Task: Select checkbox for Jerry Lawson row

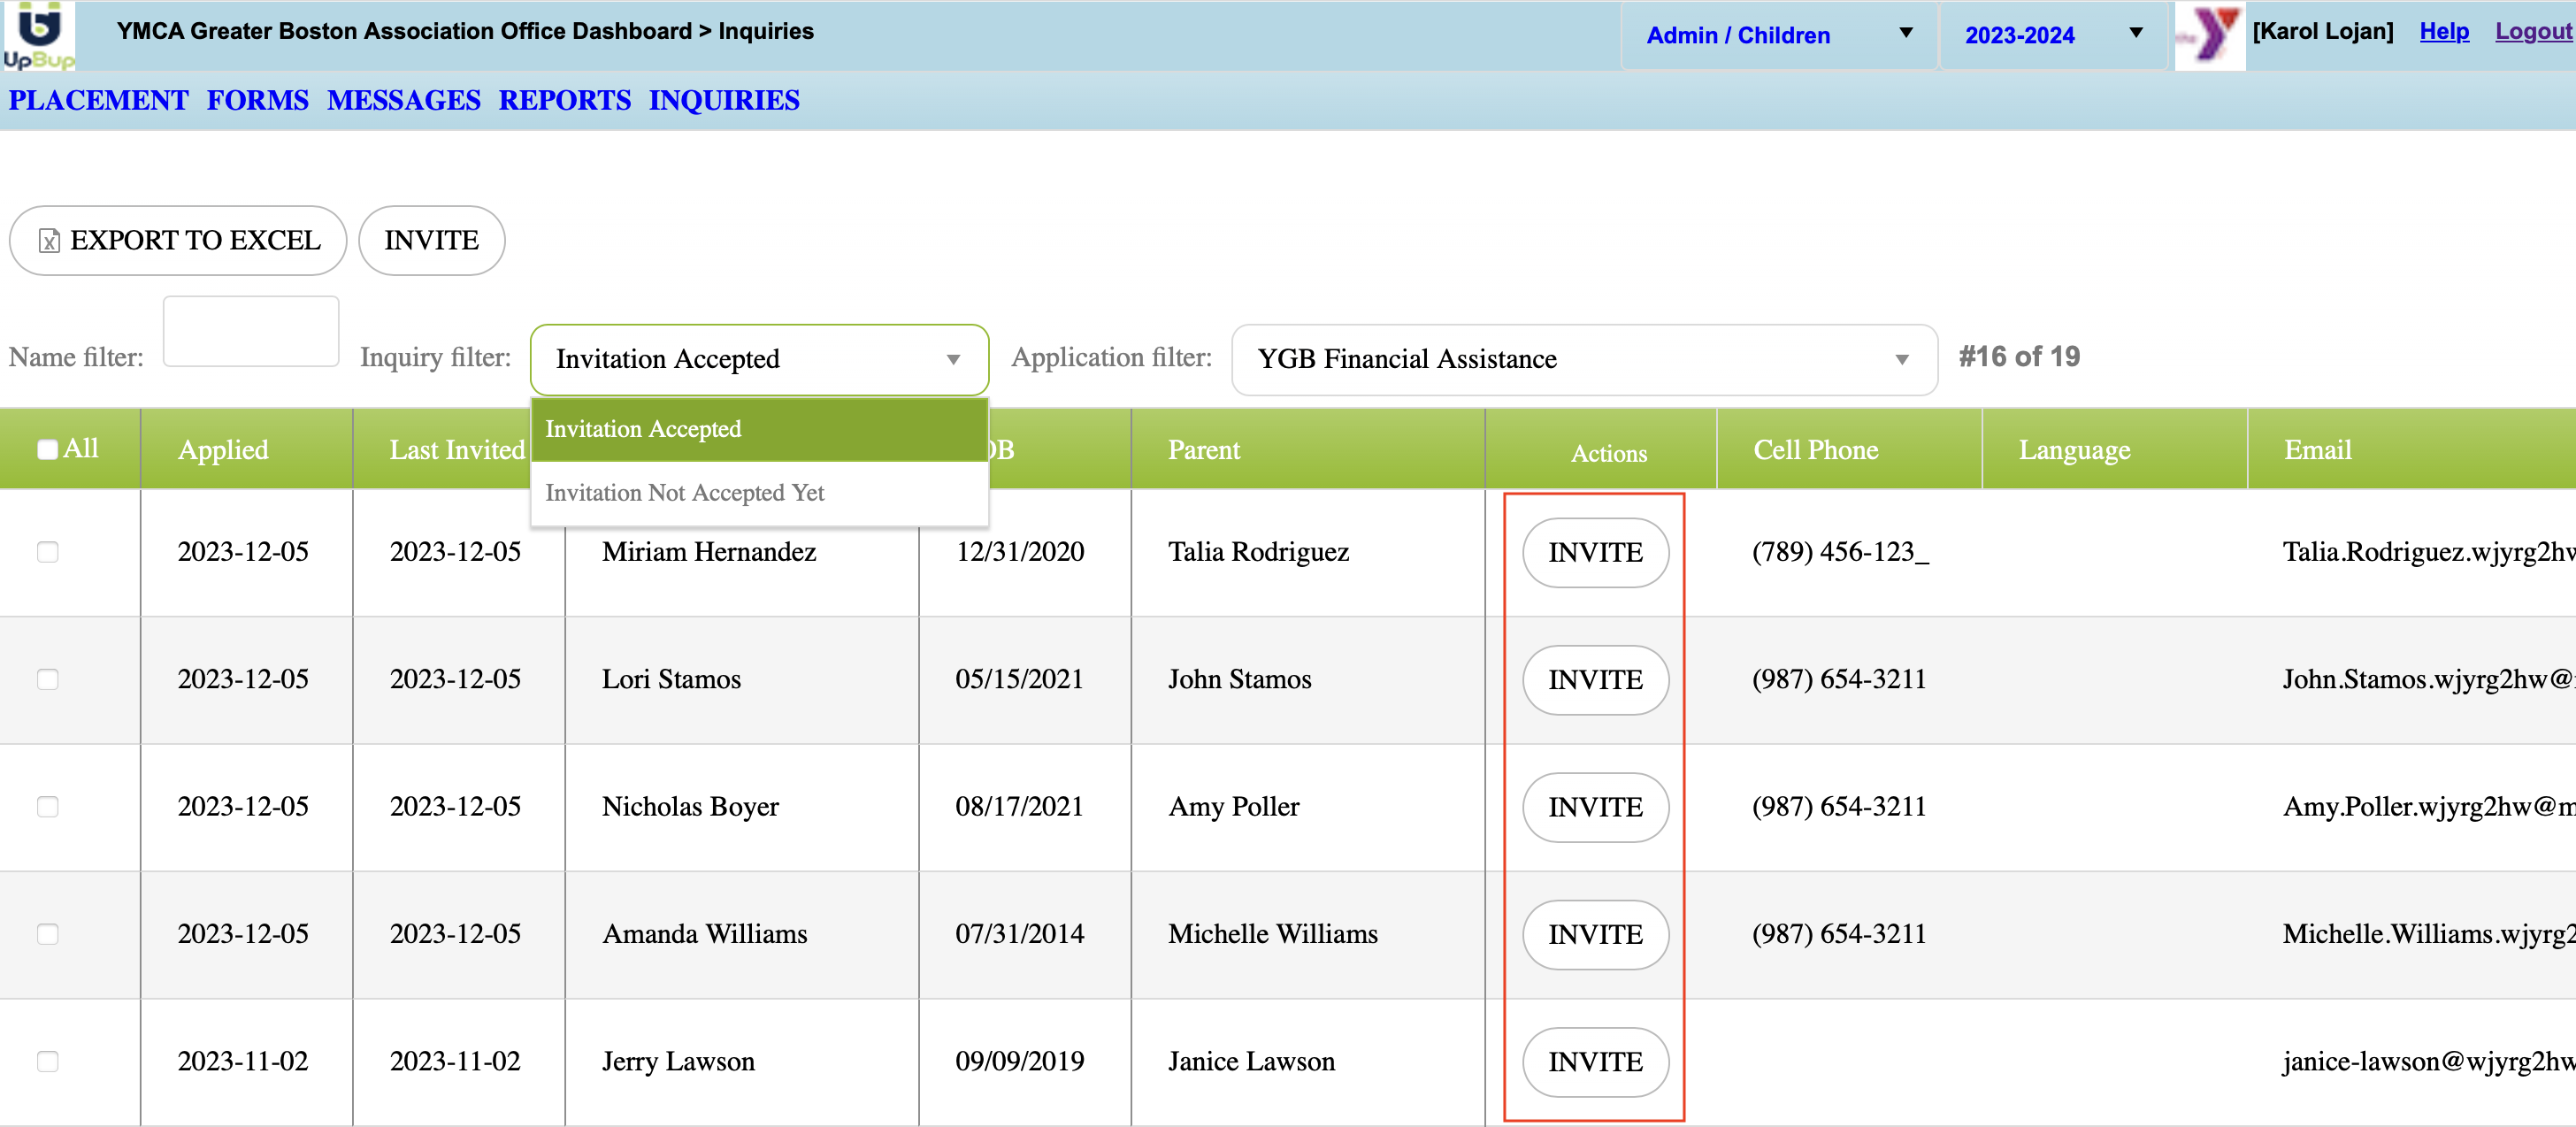Action: tap(47, 1061)
